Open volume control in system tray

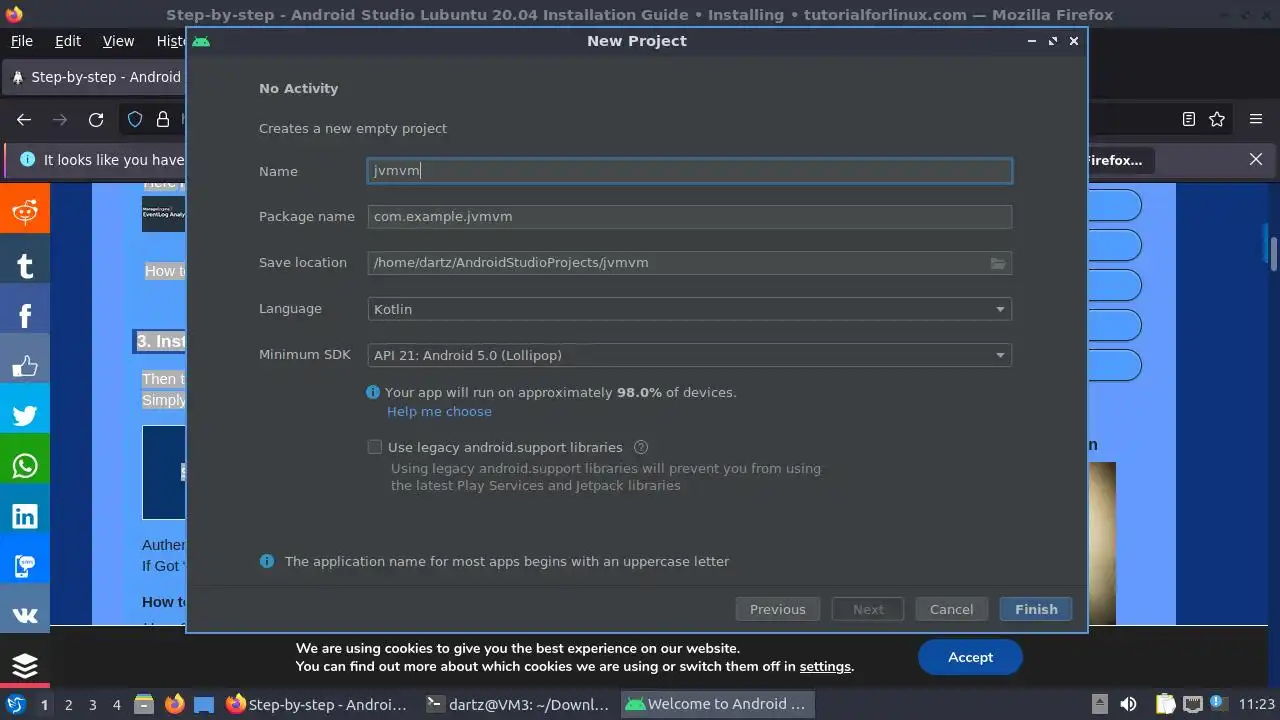pyautogui.click(x=1128, y=704)
